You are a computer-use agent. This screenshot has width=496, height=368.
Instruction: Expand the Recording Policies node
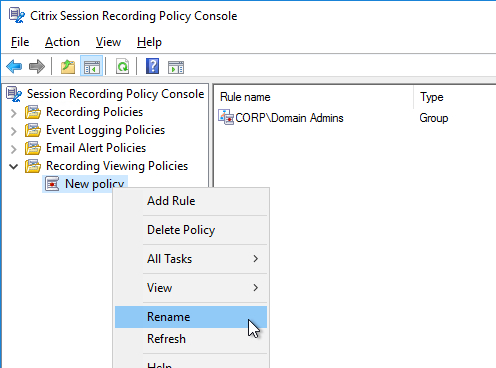coord(13,113)
